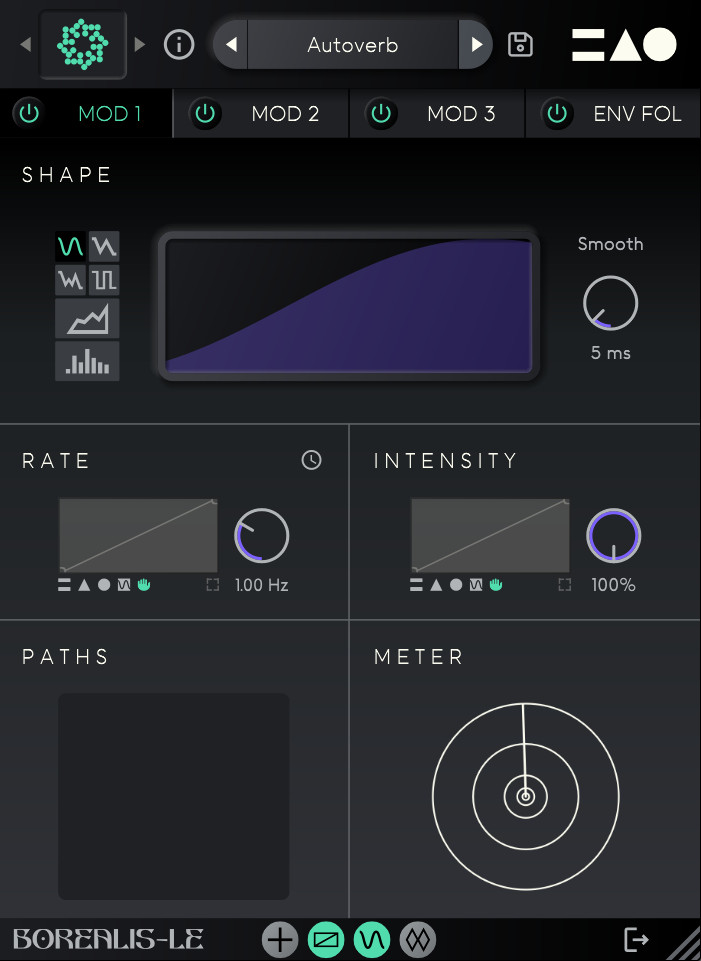Disable the ENV FOL power button

point(556,113)
